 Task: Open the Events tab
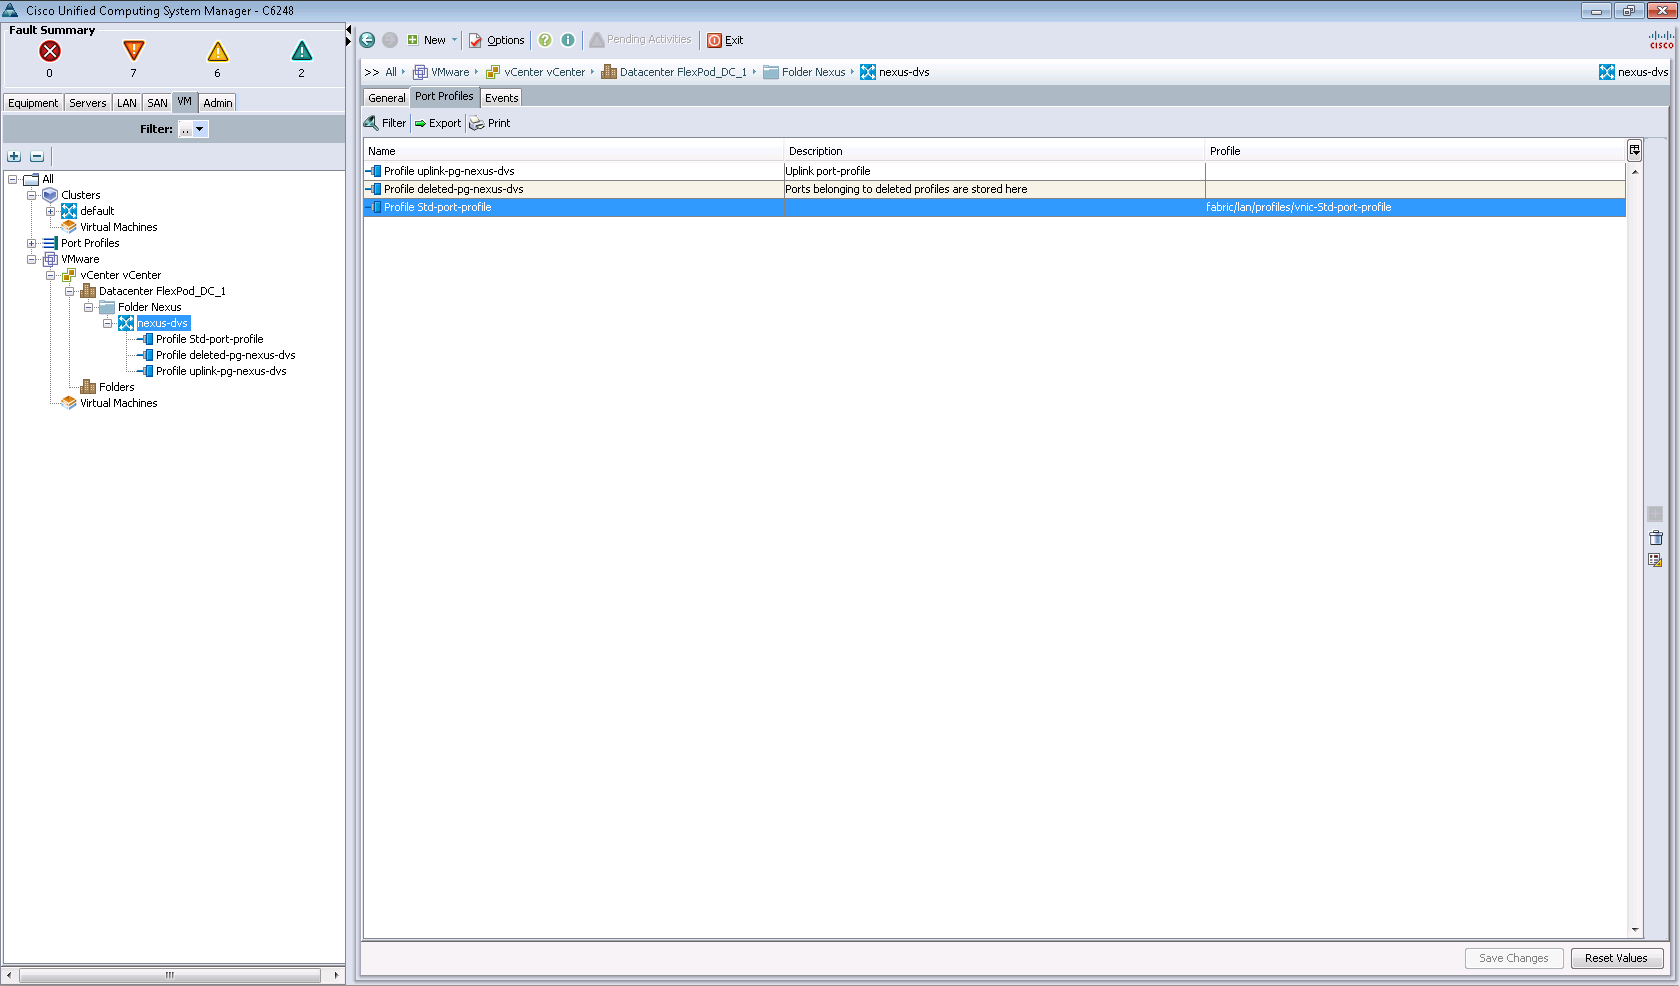[x=502, y=98]
